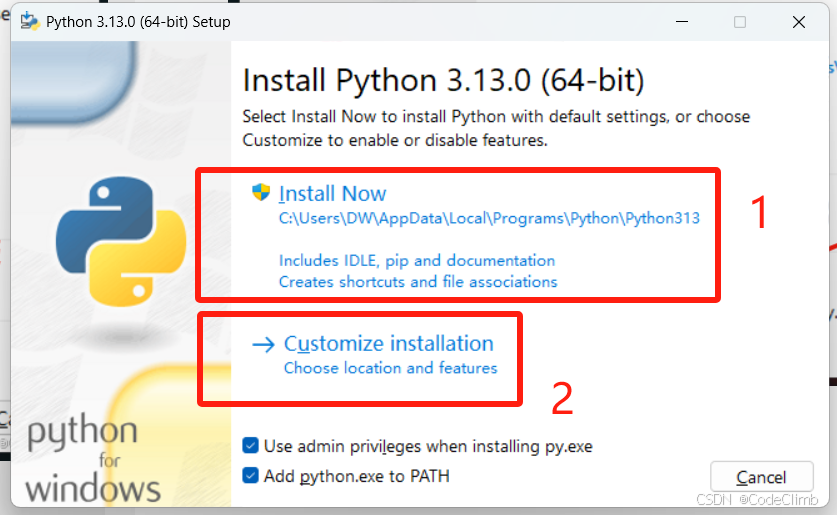
Task: Choose Customize installation
Action: pos(389,344)
